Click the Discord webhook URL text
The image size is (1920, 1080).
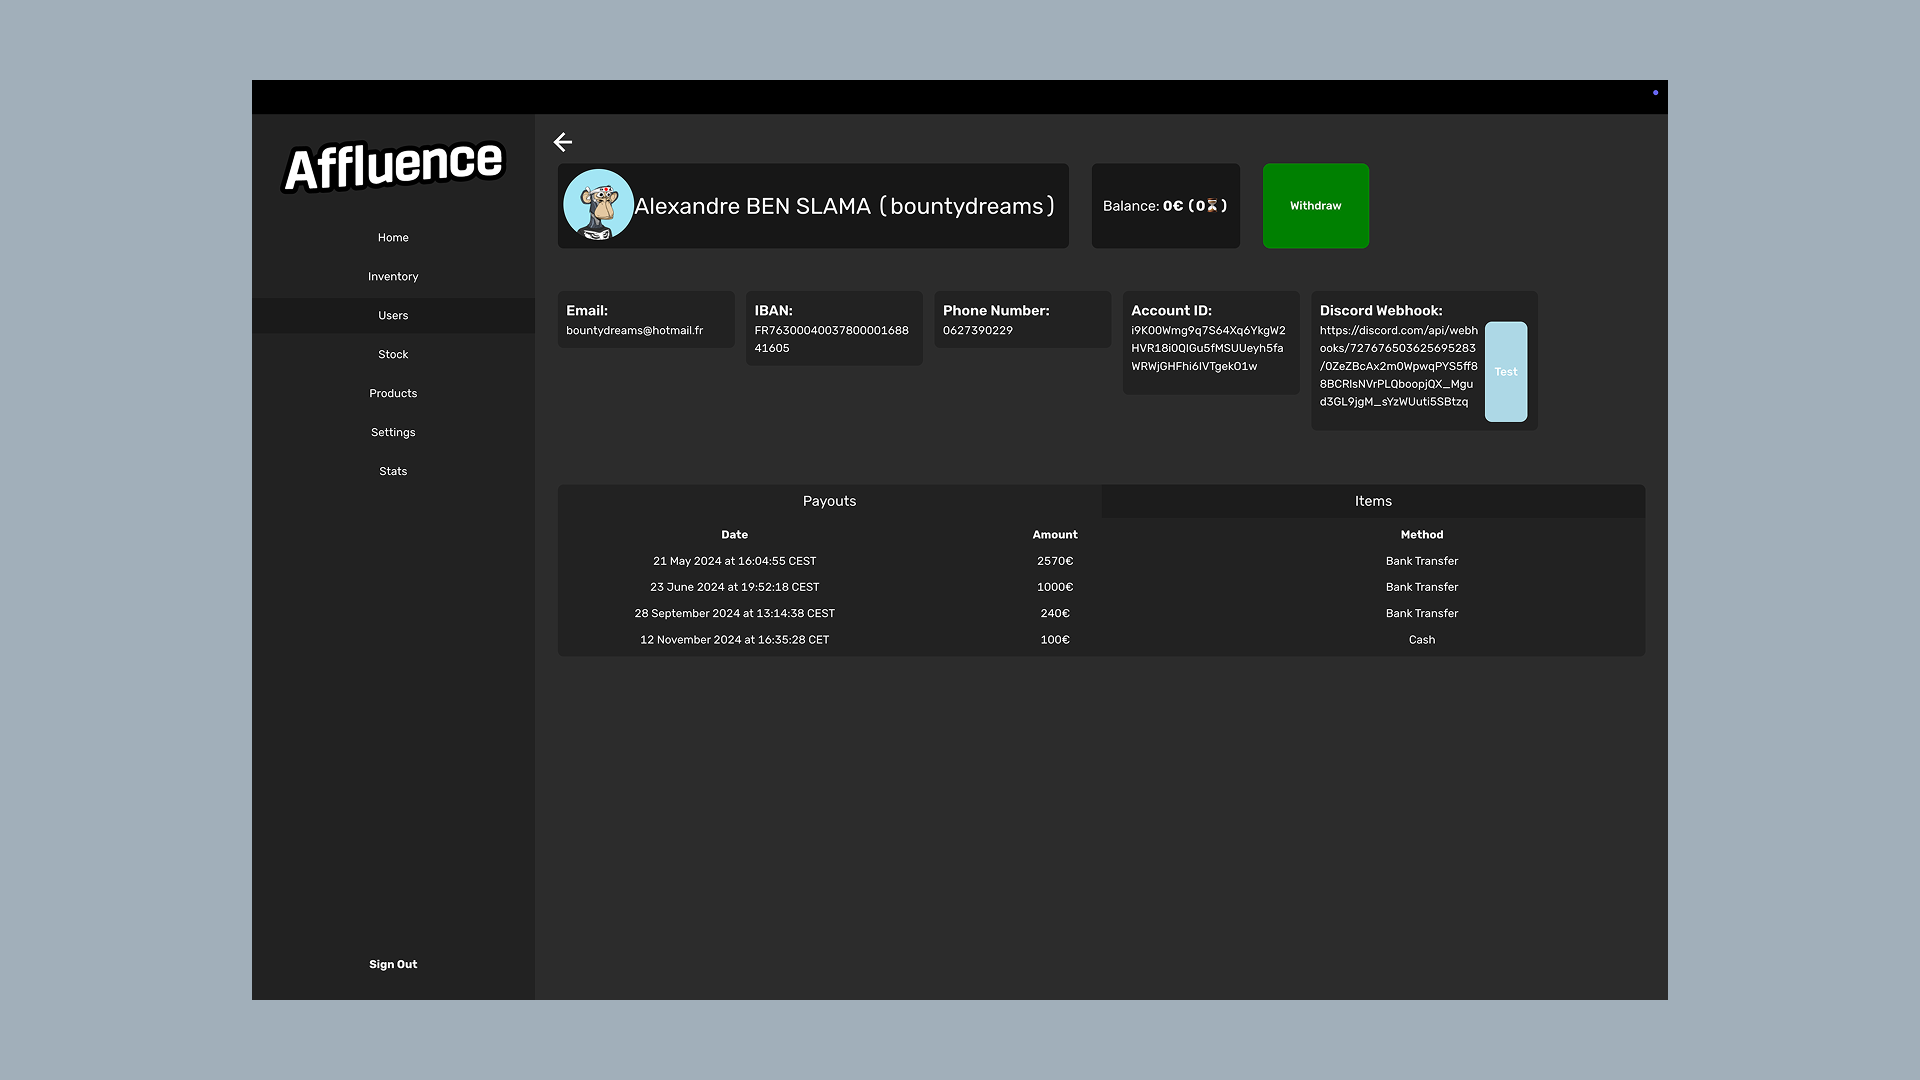click(1398, 367)
